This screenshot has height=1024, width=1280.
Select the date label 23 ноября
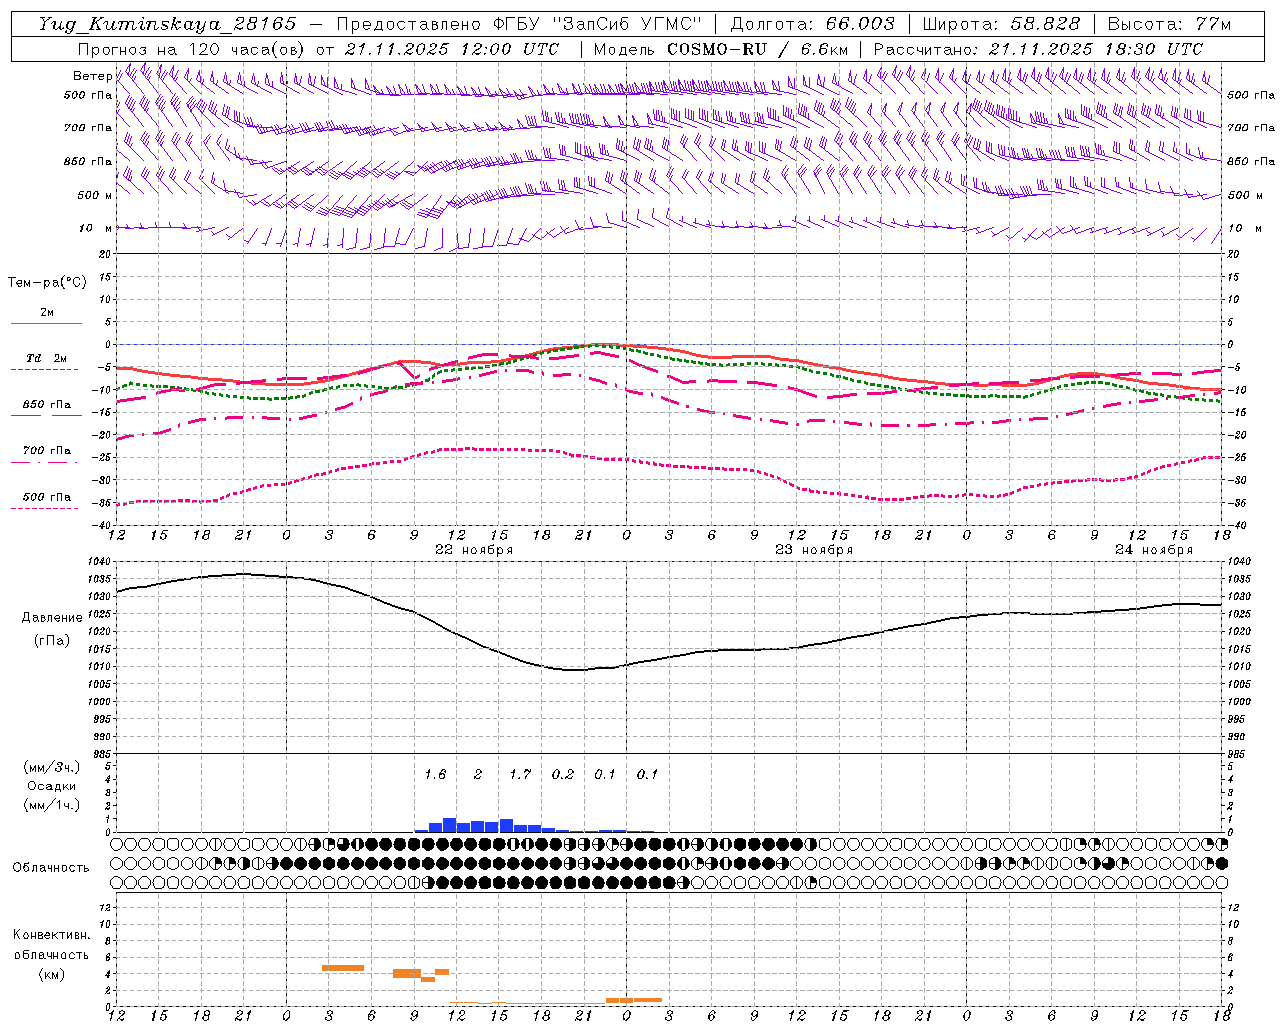tap(814, 550)
